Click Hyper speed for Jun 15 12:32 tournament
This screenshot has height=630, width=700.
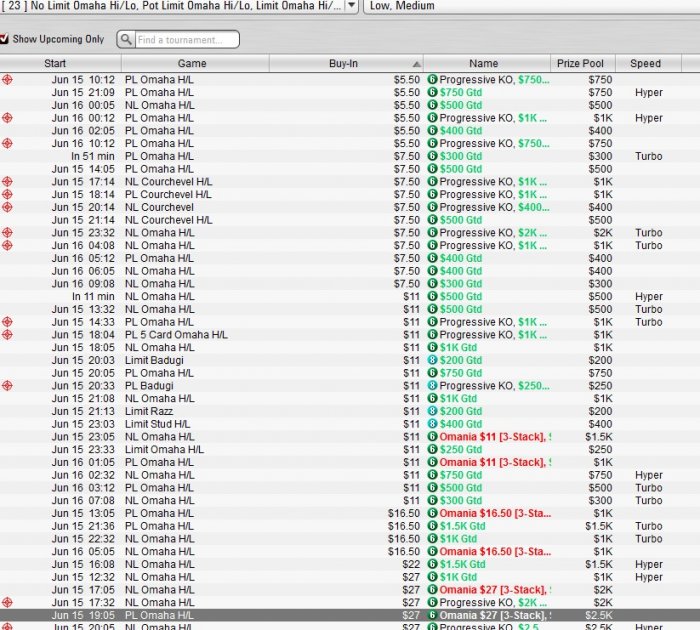(x=649, y=577)
